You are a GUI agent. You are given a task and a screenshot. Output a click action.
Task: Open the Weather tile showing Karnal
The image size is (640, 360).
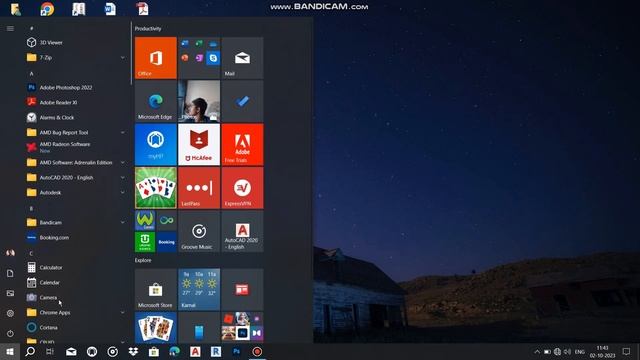(199, 289)
